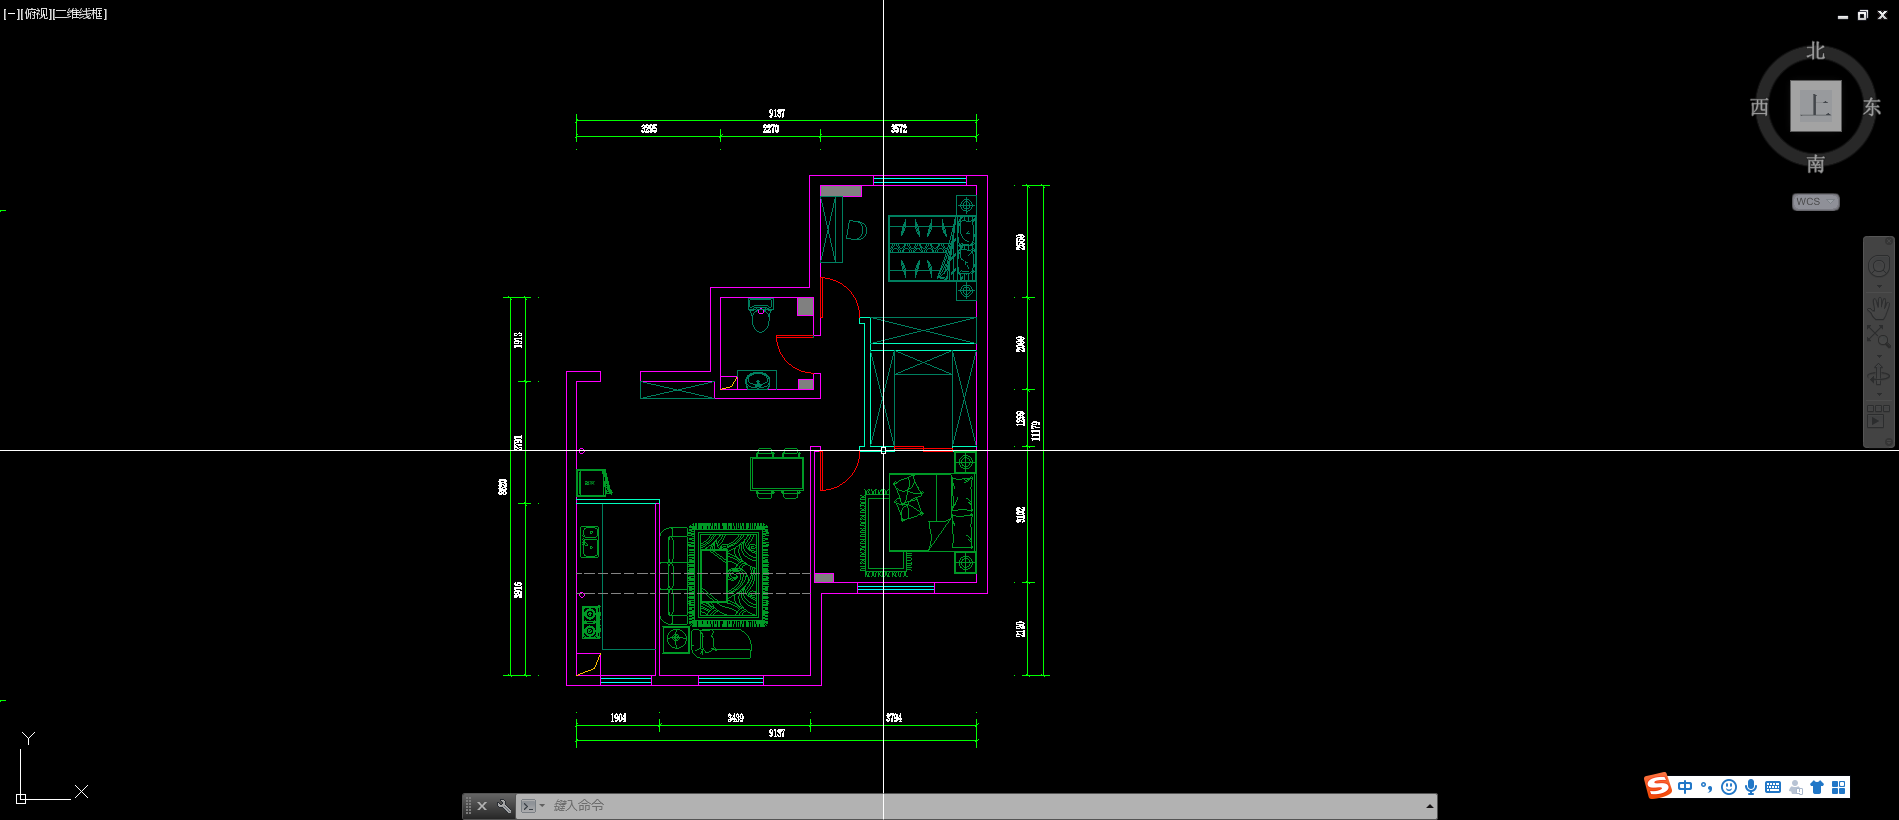Viewport: 1899px width, 820px height.
Task: Open the WCS coordinate system dropdown
Action: tap(1815, 202)
